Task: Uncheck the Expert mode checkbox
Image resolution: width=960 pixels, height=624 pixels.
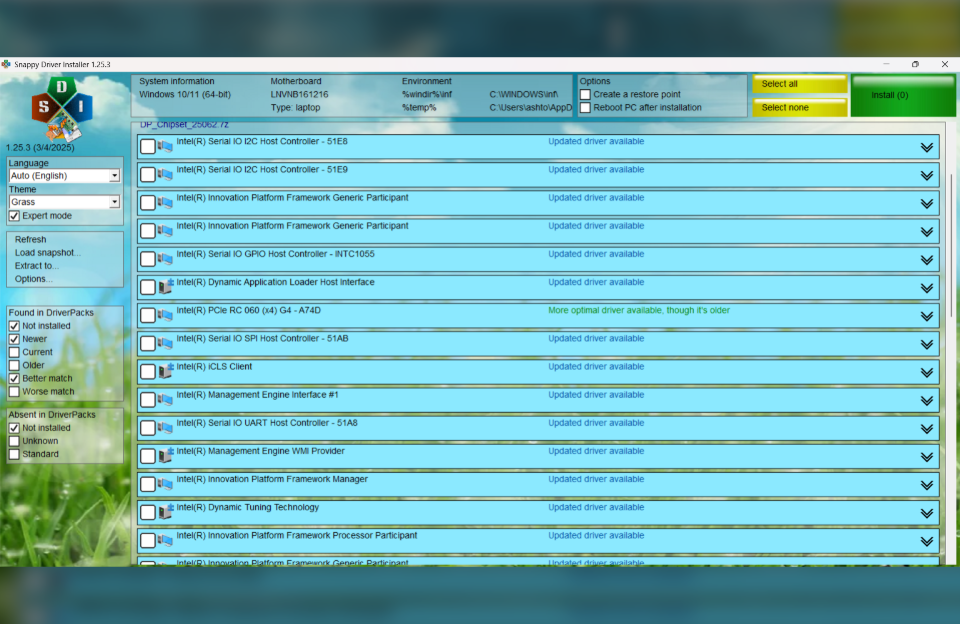Action: click(14, 216)
